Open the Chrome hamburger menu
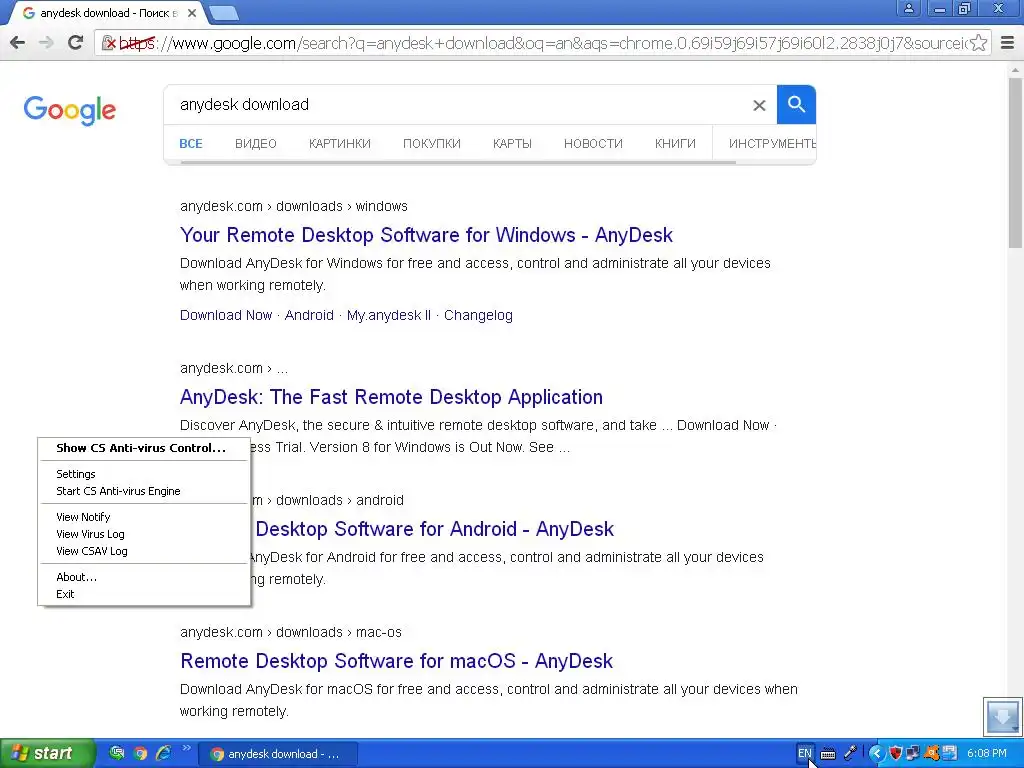The image size is (1024, 768). (1007, 43)
